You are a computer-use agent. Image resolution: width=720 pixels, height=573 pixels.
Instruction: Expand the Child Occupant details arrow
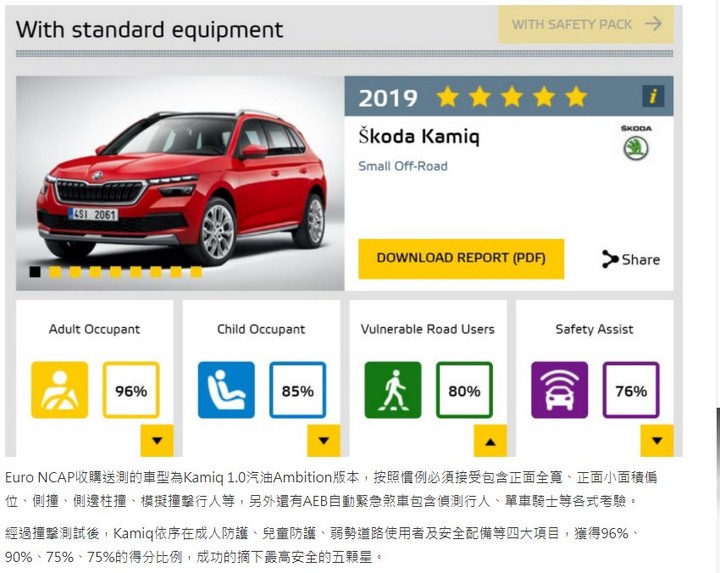[x=324, y=440]
